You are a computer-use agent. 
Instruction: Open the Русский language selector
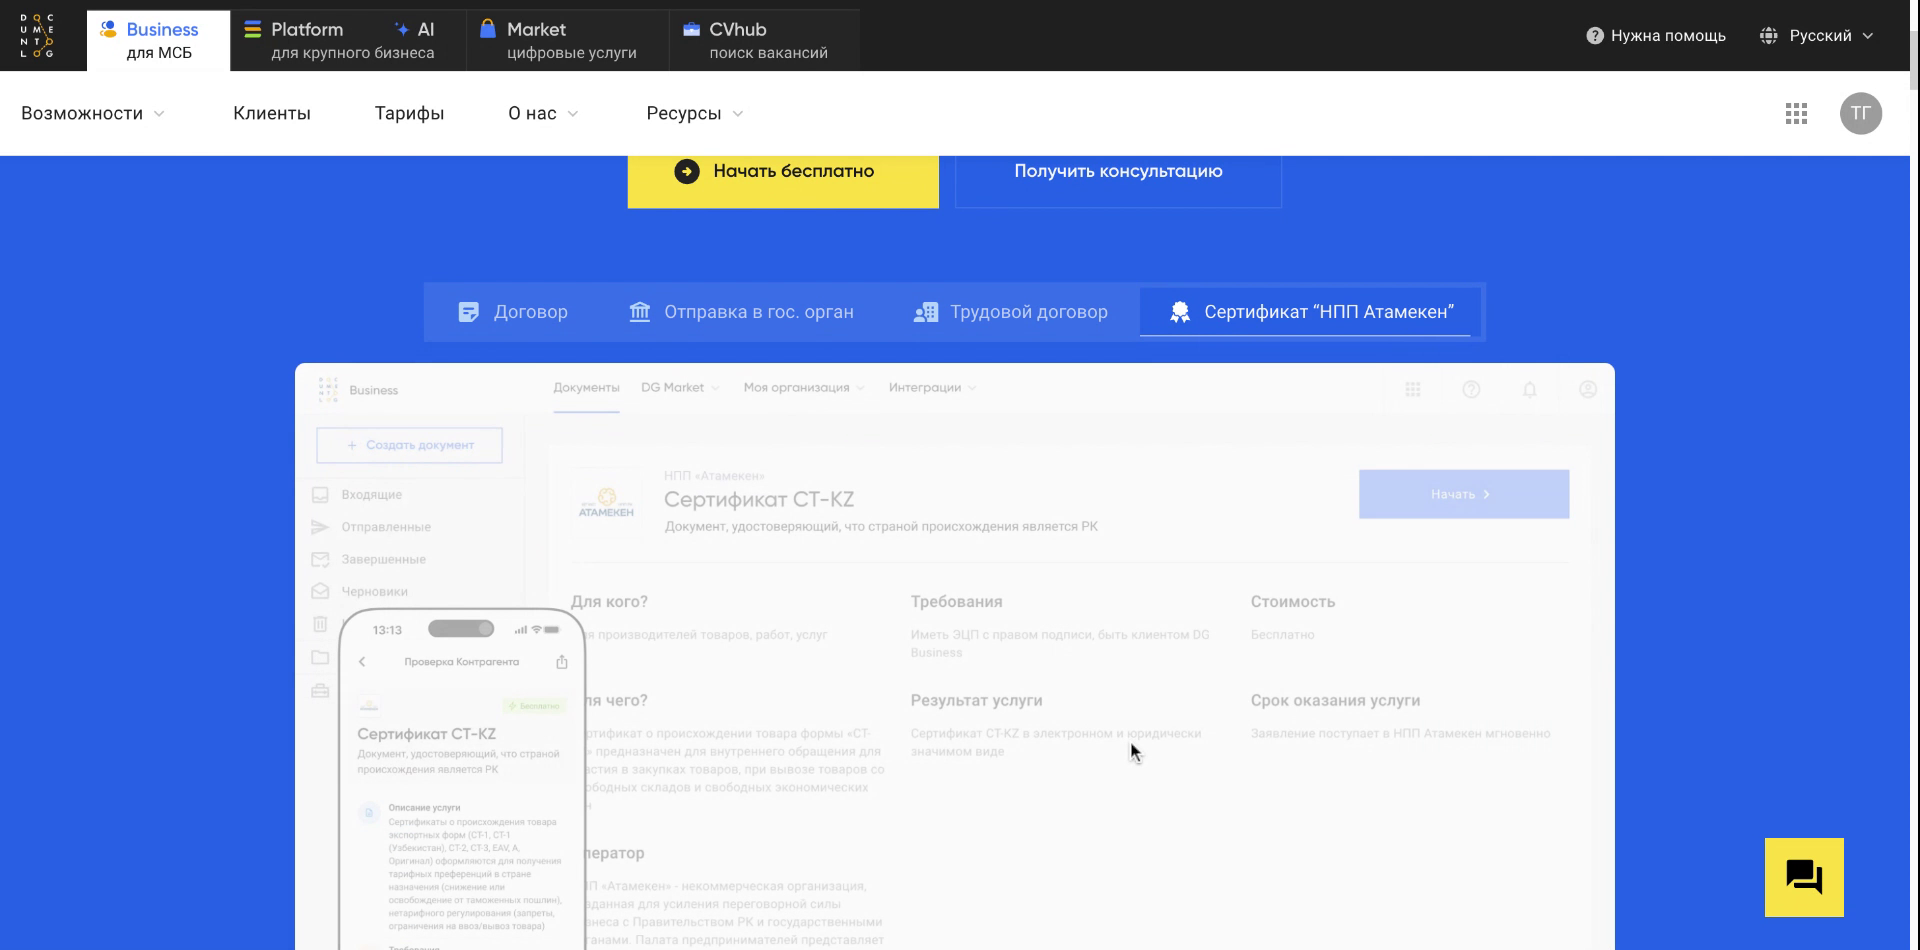[1820, 34]
